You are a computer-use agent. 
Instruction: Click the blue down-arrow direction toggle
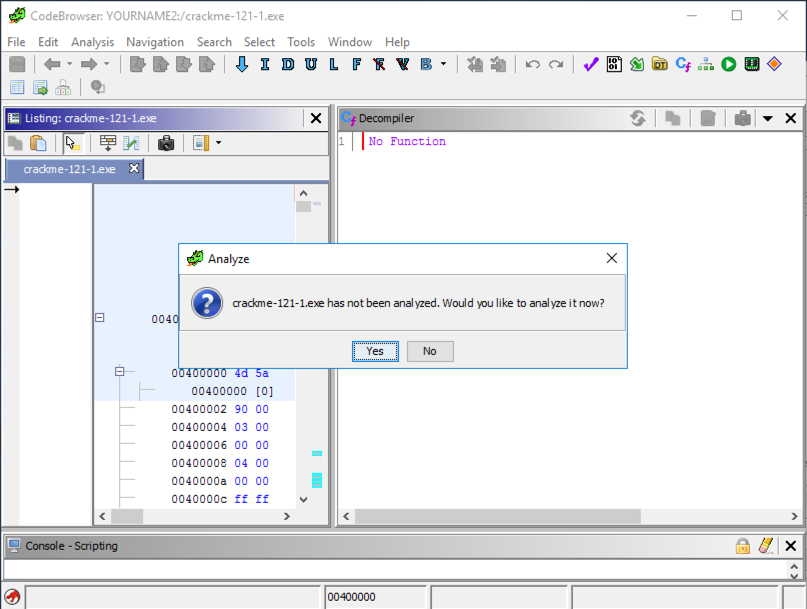click(241, 64)
